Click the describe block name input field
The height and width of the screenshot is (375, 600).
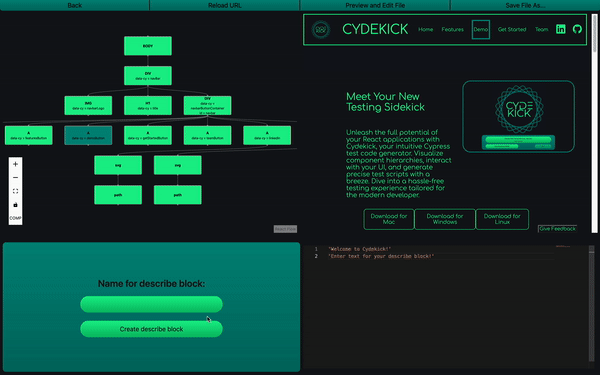click(x=151, y=304)
